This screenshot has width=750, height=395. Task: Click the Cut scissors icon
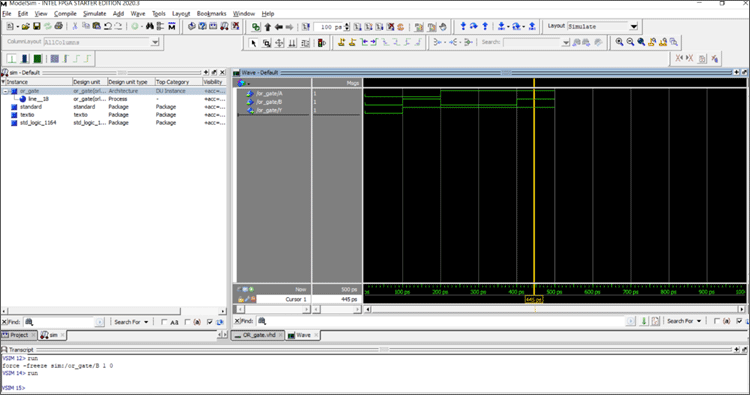click(x=75, y=26)
